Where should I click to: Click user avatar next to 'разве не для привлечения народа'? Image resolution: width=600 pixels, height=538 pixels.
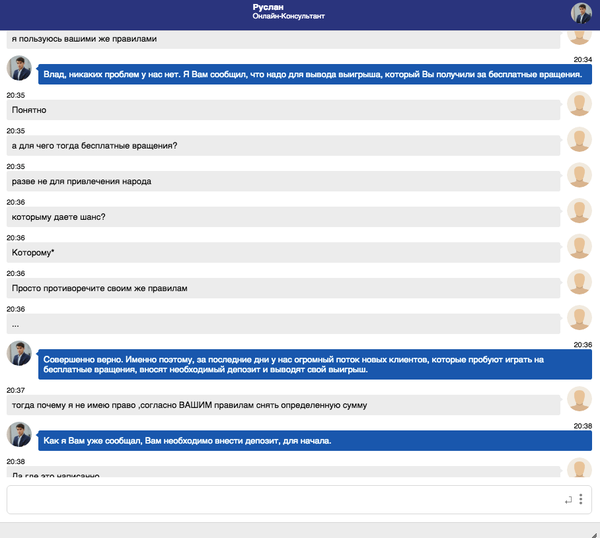[x=578, y=175]
